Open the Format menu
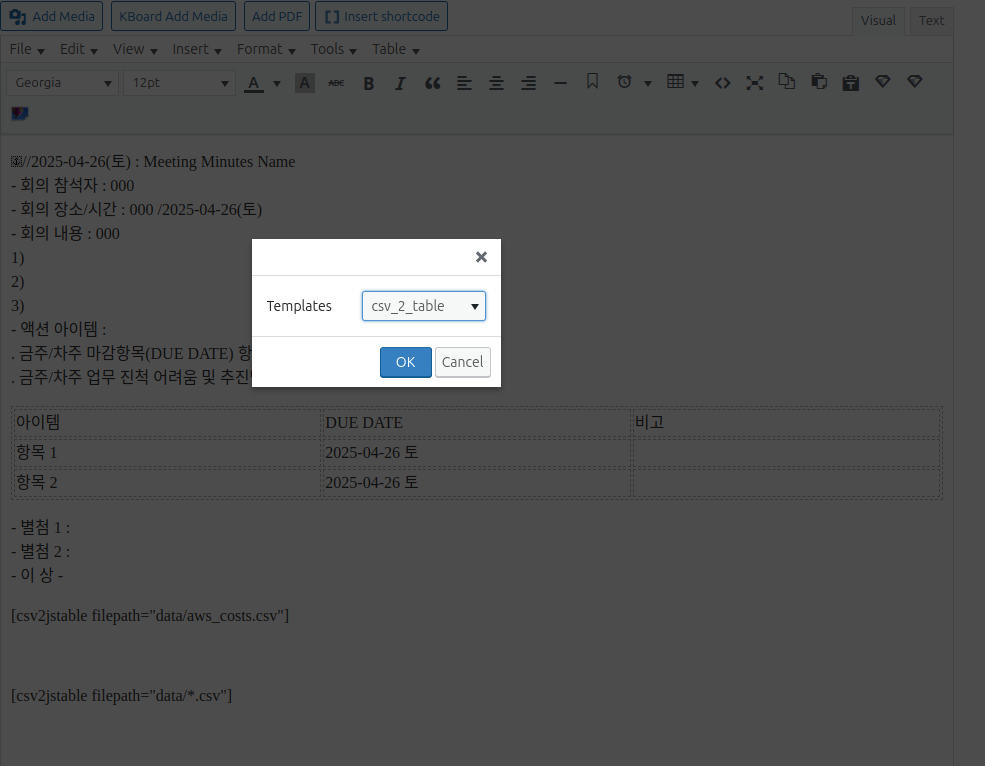 coord(266,49)
